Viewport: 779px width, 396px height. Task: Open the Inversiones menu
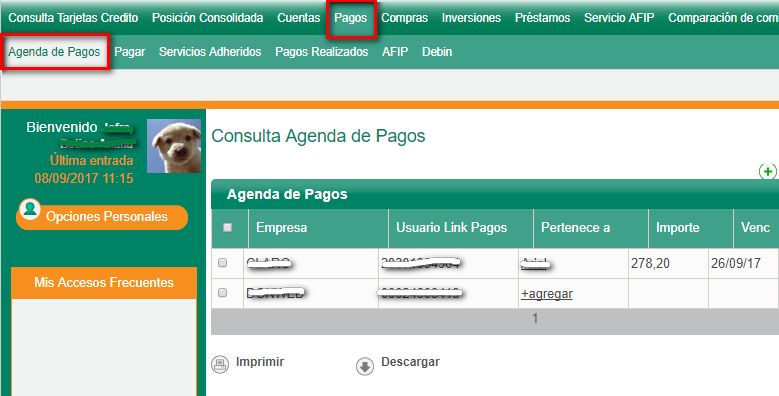(x=471, y=18)
